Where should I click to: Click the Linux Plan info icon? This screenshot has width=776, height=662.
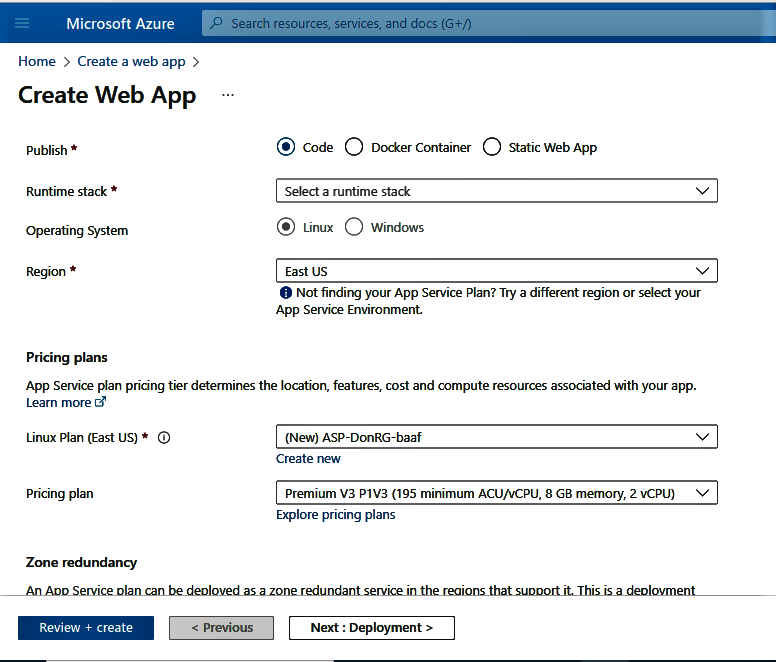[165, 437]
